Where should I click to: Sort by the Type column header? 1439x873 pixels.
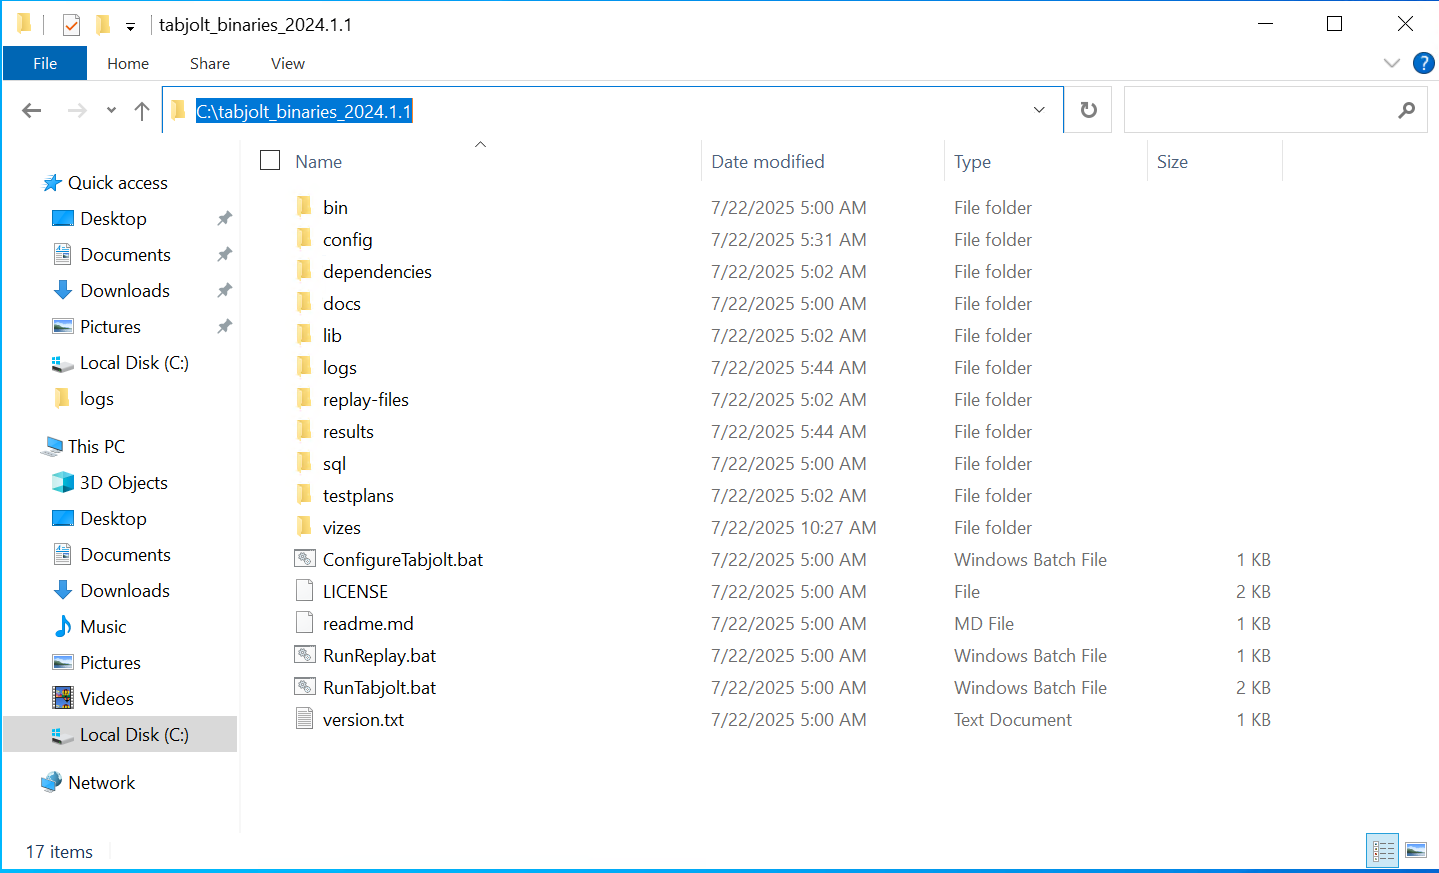pos(1046,161)
